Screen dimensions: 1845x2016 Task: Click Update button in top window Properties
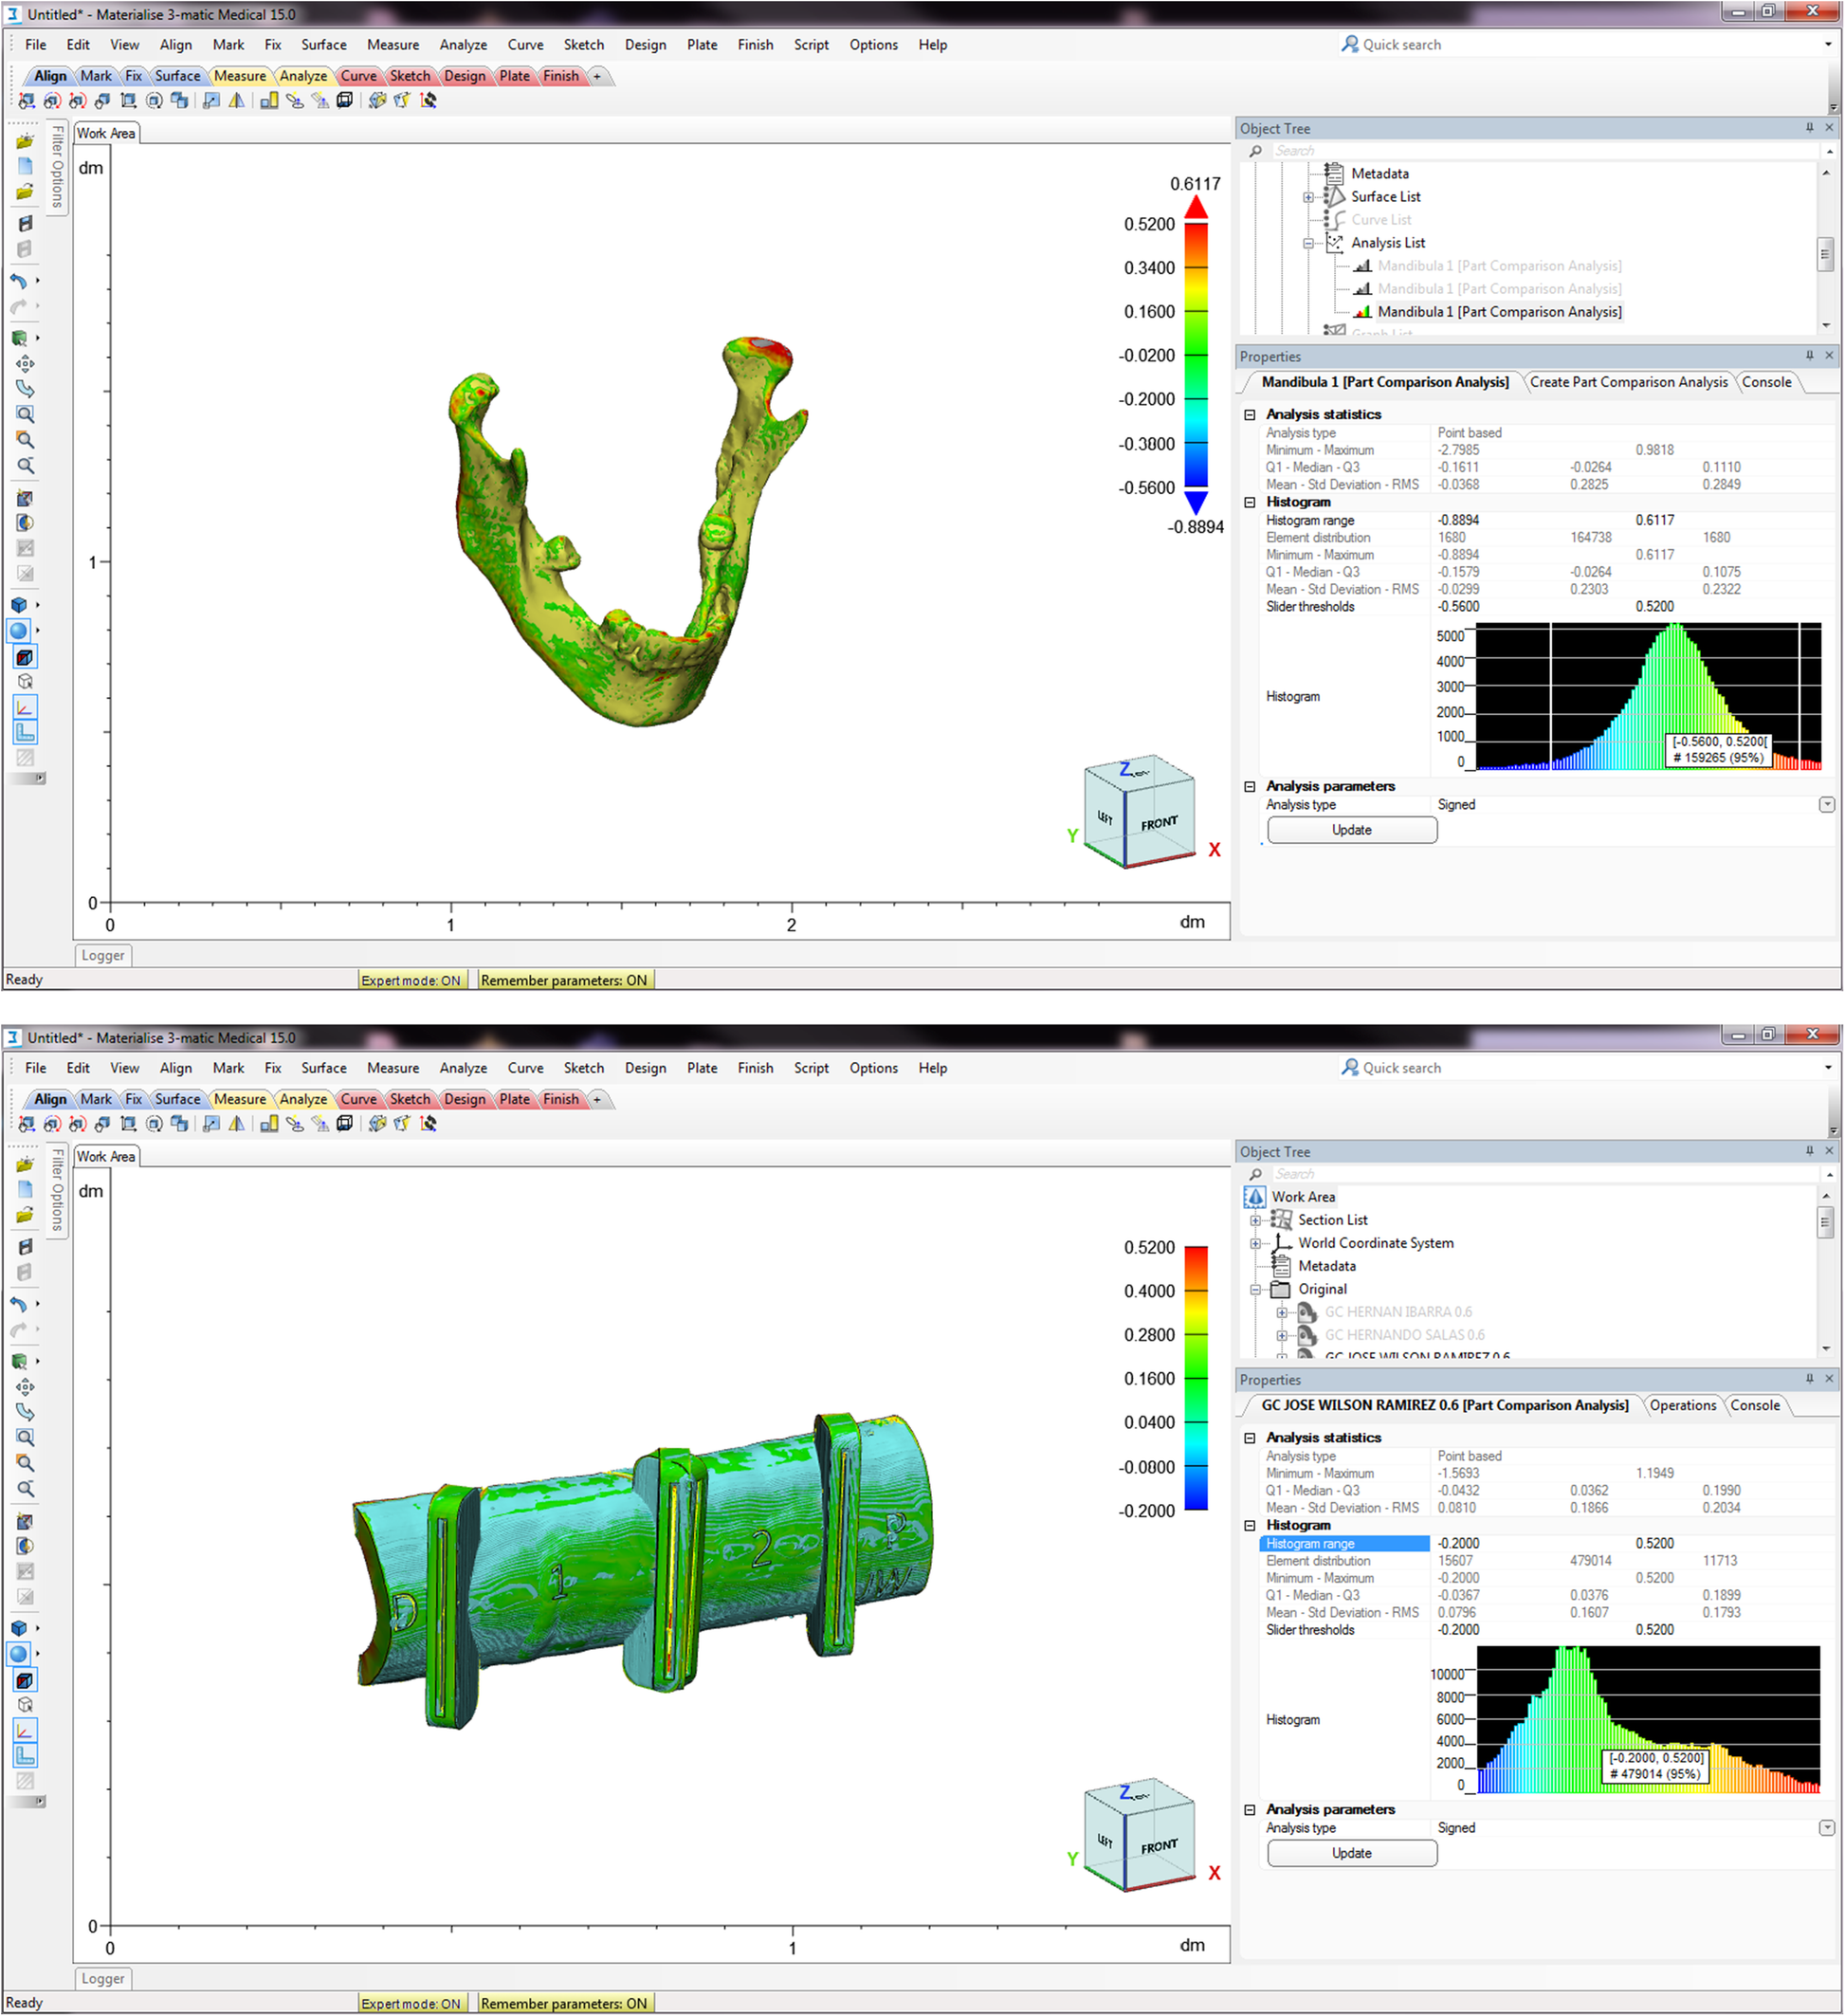point(1352,830)
